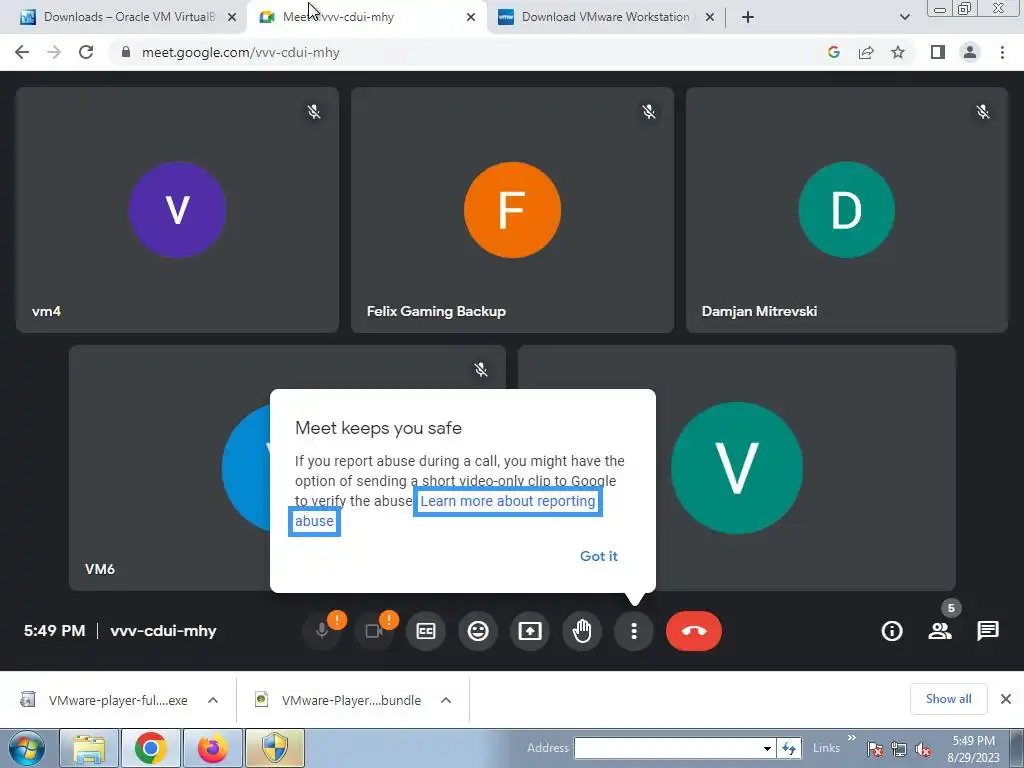The width and height of the screenshot is (1024, 768).
Task: Click the browser forward arrow
Action: pos(54,52)
